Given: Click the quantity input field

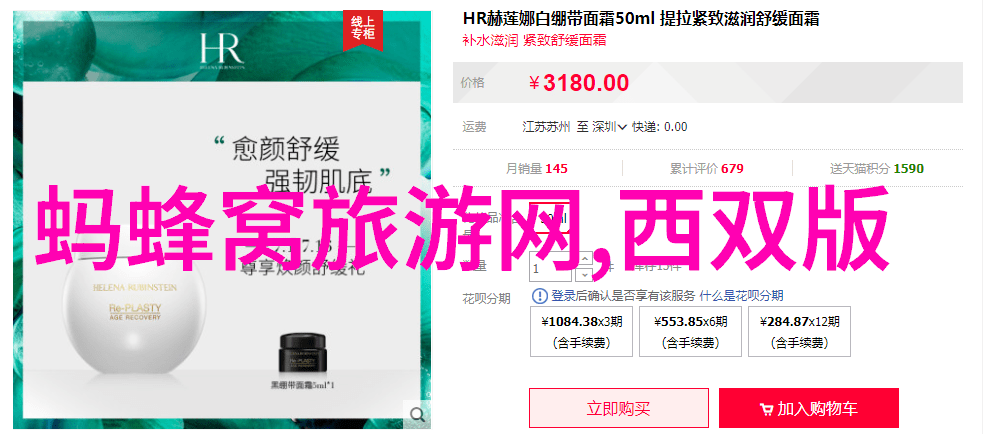Looking at the screenshot, I should 551,267.
